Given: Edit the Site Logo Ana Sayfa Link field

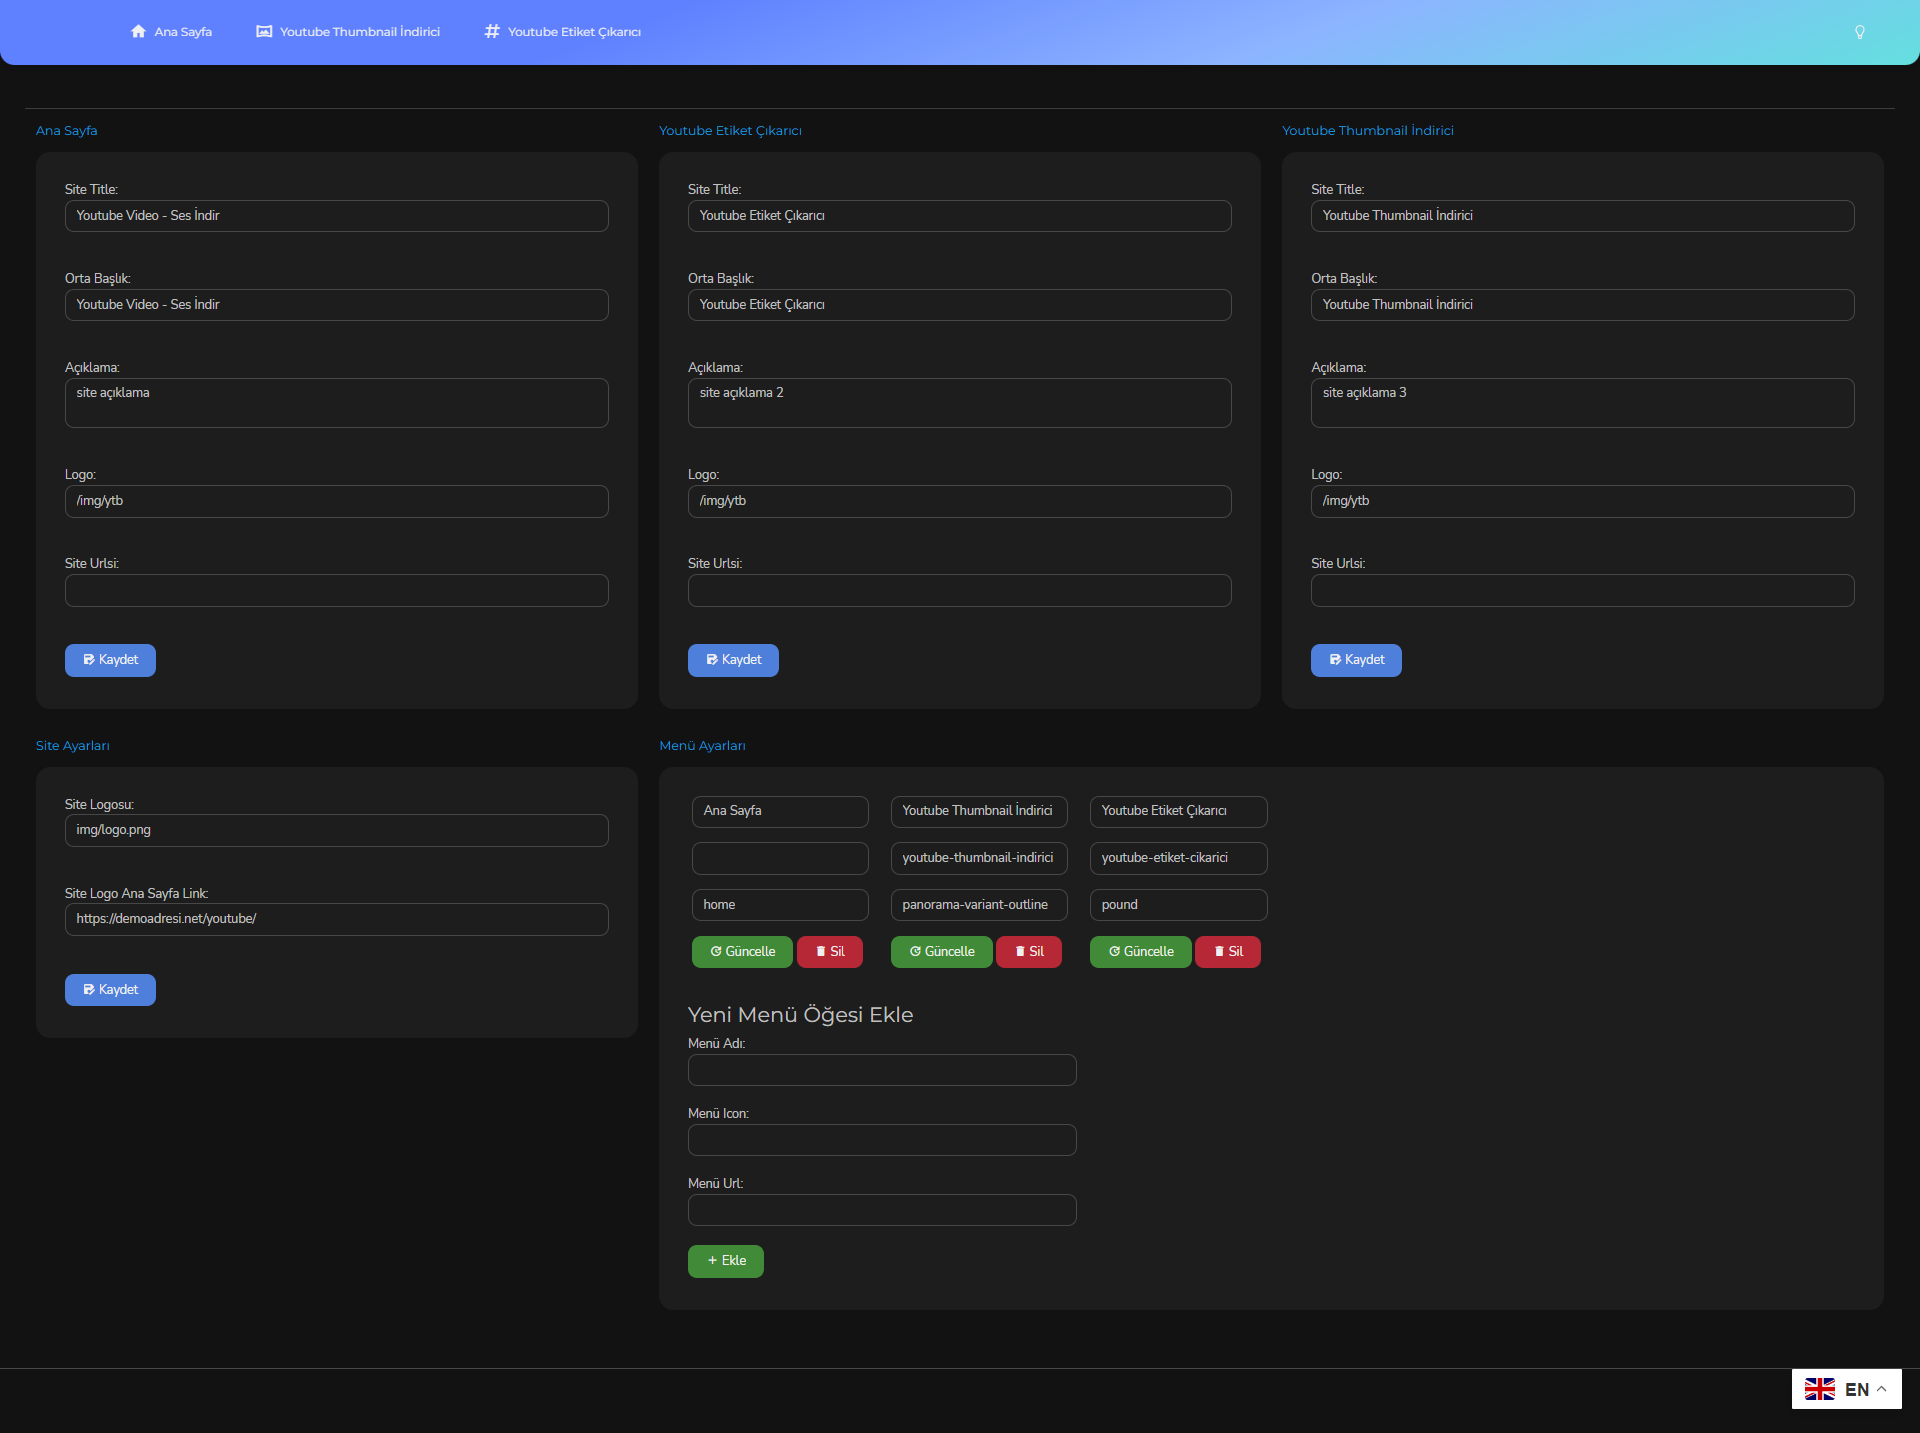Looking at the screenshot, I should [x=337, y=919].
